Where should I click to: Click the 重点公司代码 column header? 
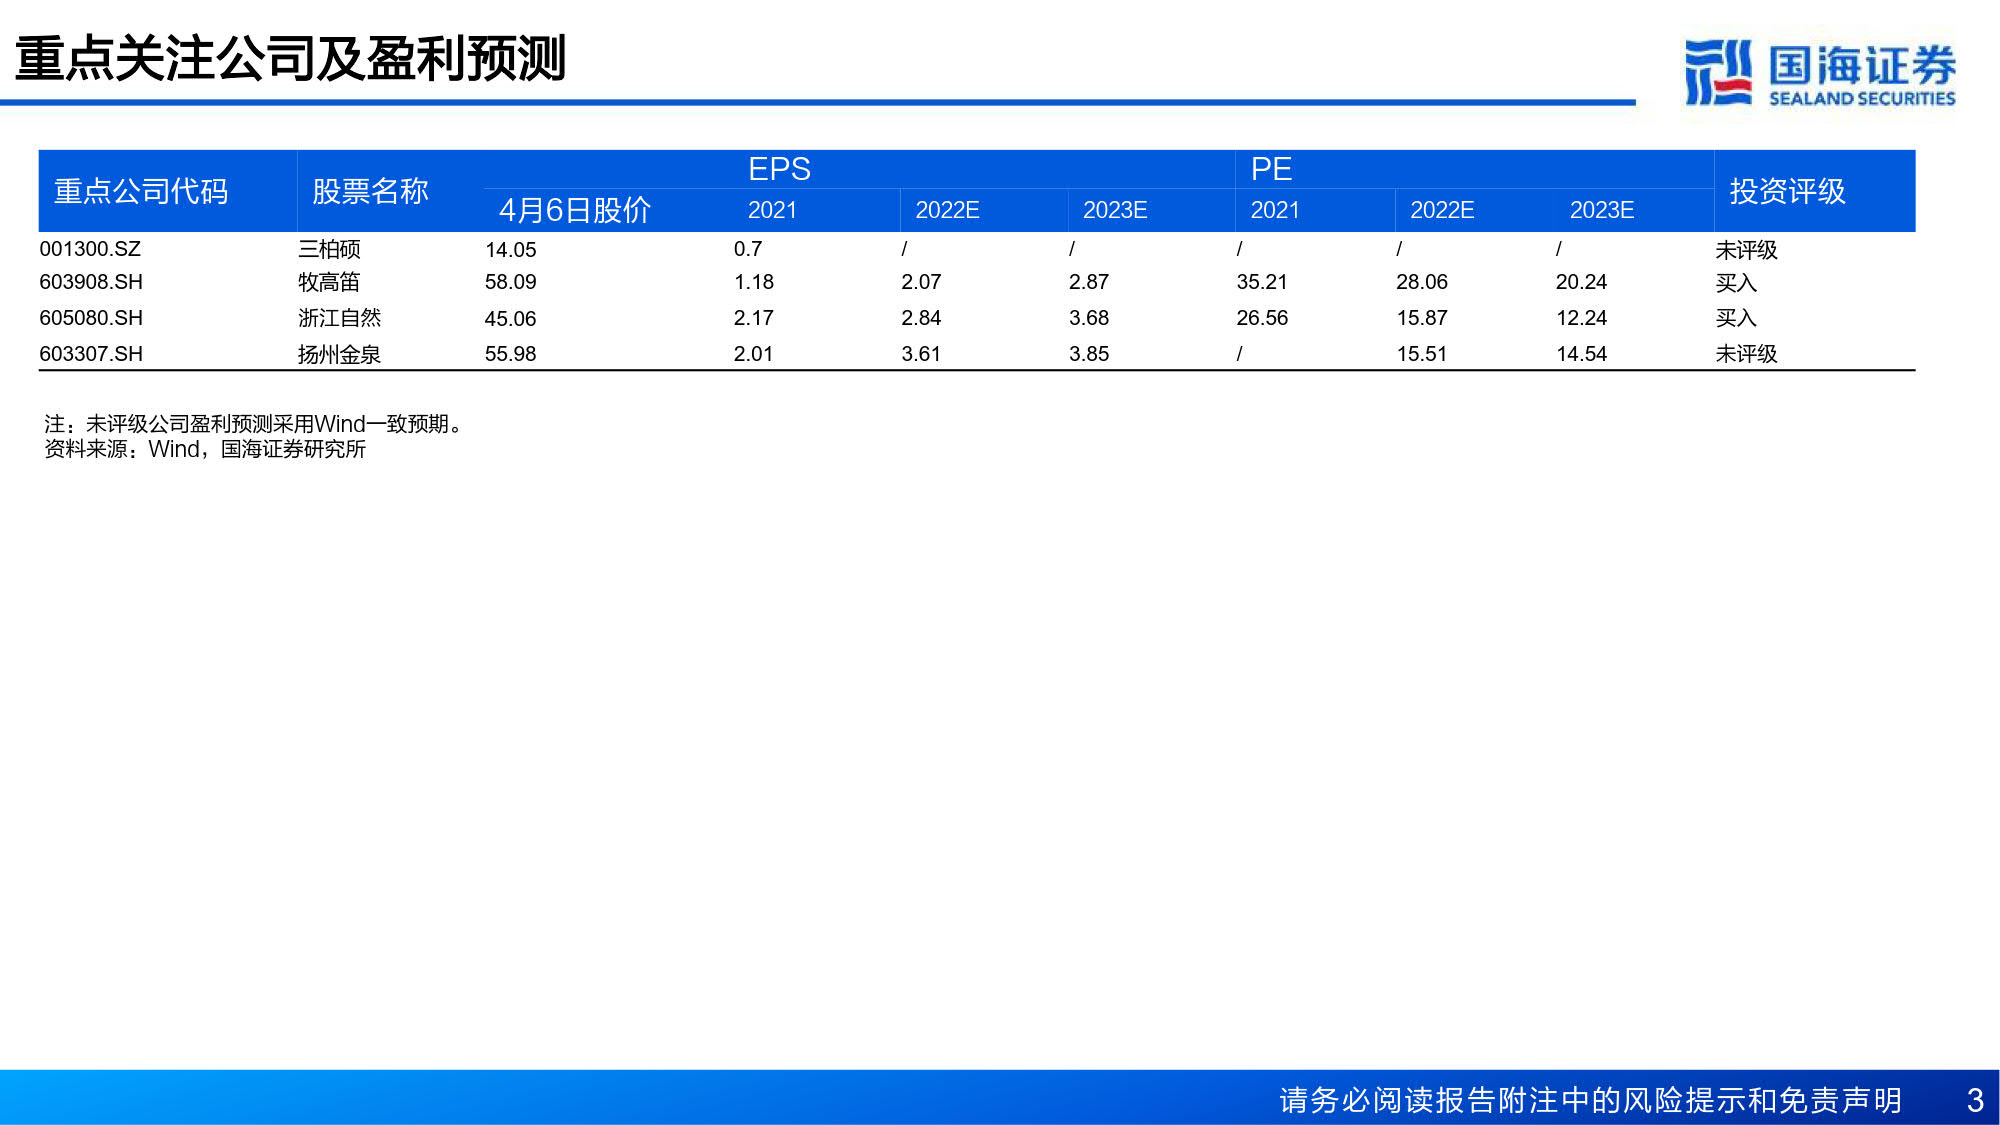click(141, 191)
